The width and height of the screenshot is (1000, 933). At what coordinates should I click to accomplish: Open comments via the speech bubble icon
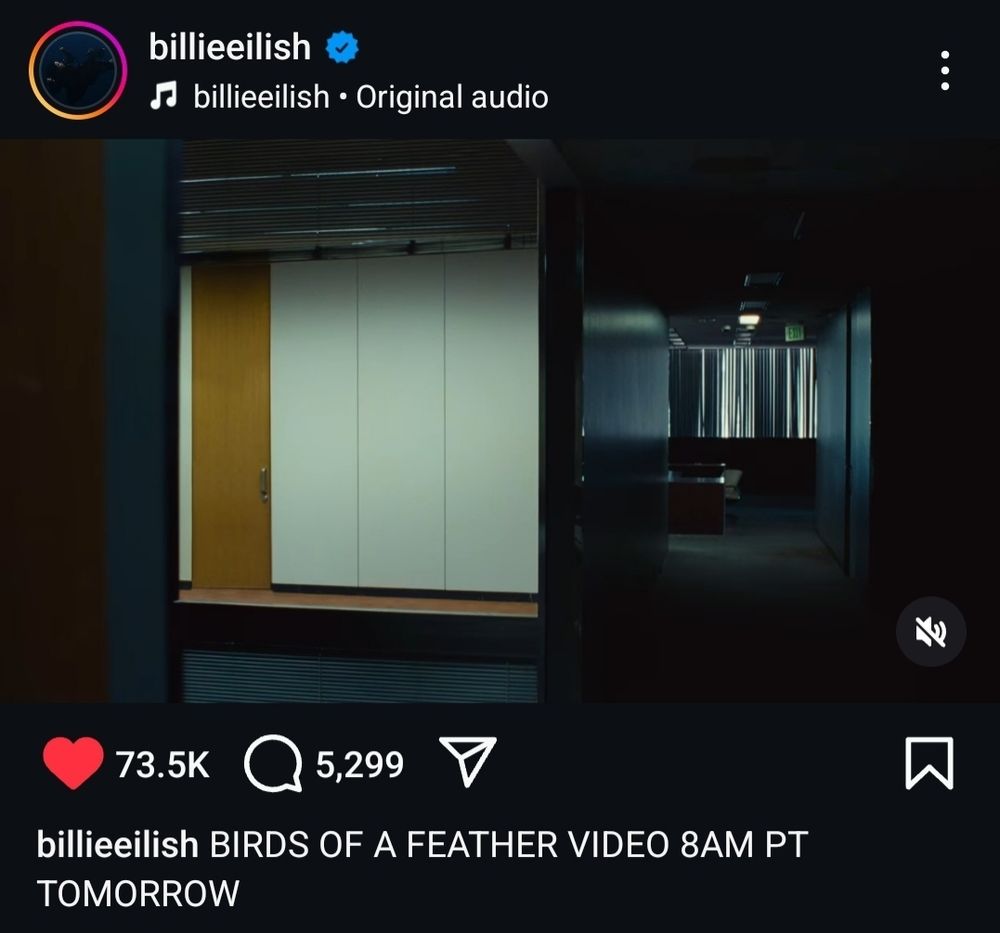pyautogui.click(x=273, y=763)
